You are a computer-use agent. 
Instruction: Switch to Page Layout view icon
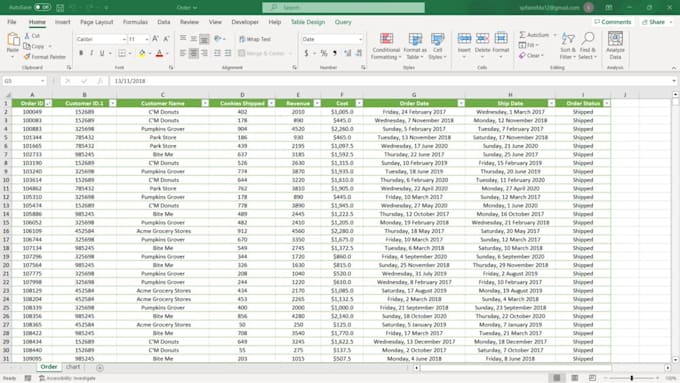coord(575,378)
